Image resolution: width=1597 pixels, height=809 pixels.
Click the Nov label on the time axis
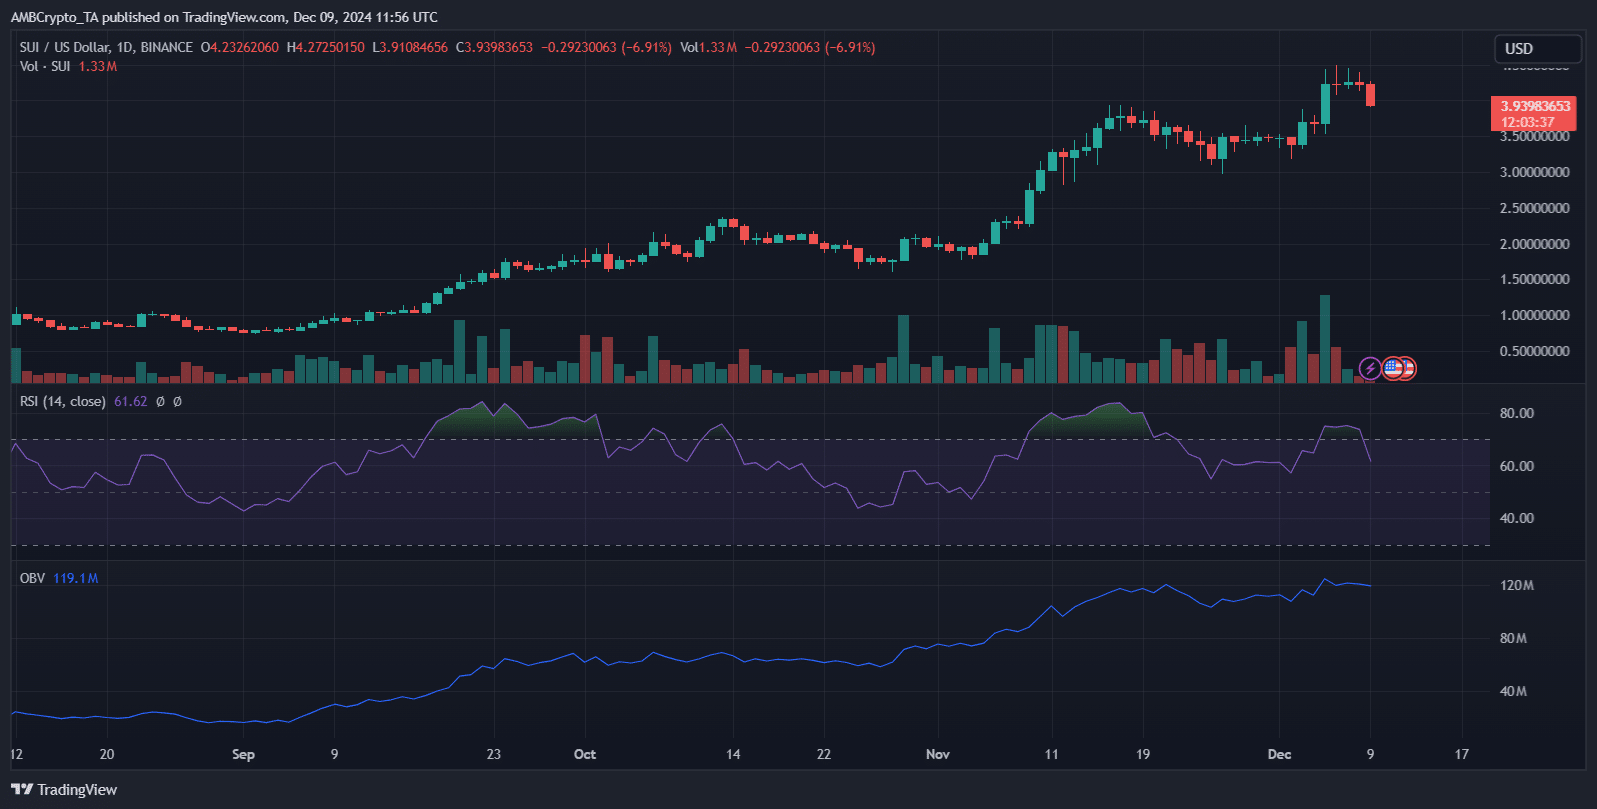tap(938, 754)
